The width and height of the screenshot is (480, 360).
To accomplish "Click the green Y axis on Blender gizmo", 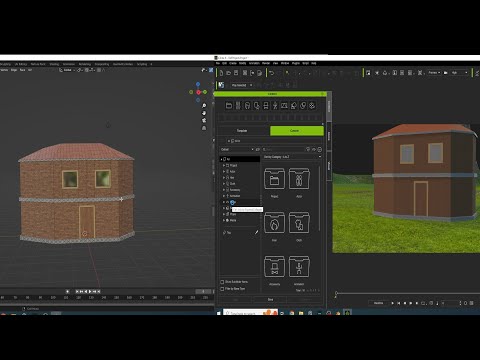I will [x=205, y=92].
